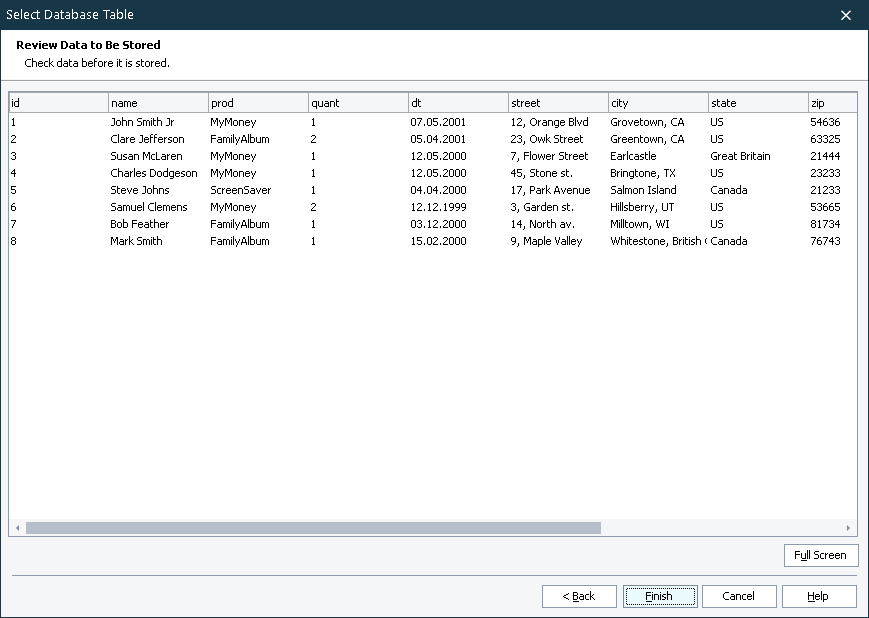Click the 'dt' column header

point(458,103)
